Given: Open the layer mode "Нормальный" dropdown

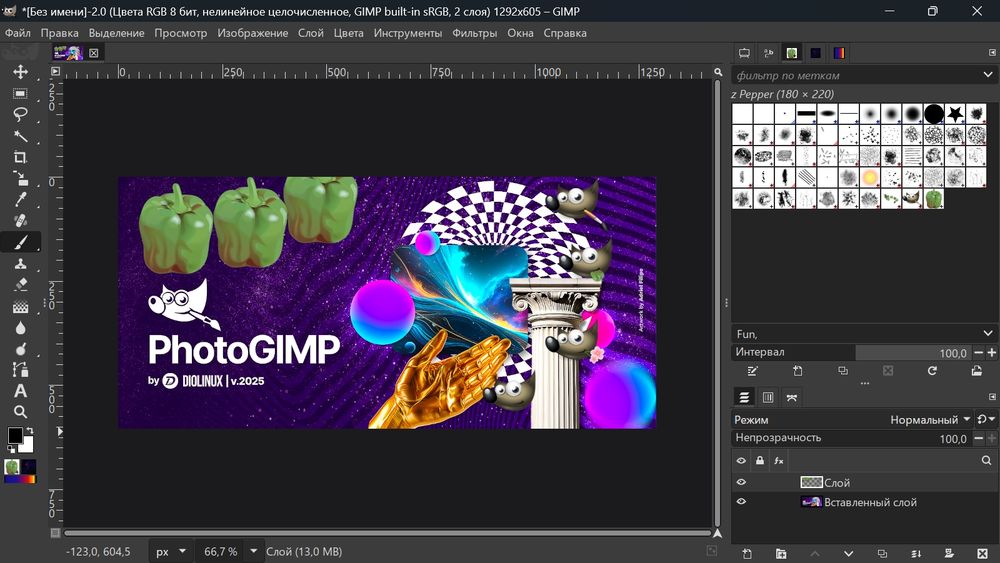Looking at the screenshot, I should coord(930,420).
